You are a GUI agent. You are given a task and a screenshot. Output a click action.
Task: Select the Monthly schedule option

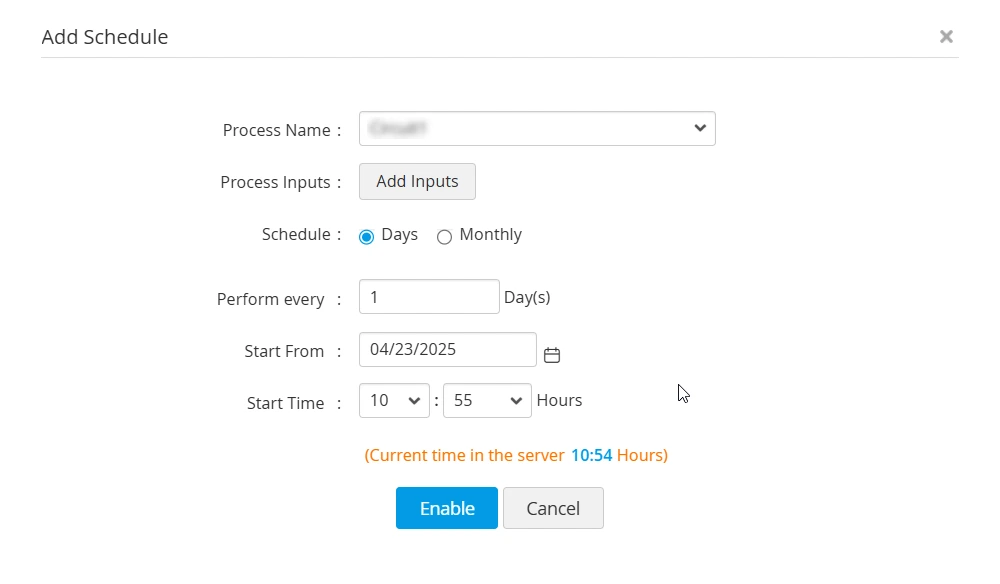[x=445, y=237]
